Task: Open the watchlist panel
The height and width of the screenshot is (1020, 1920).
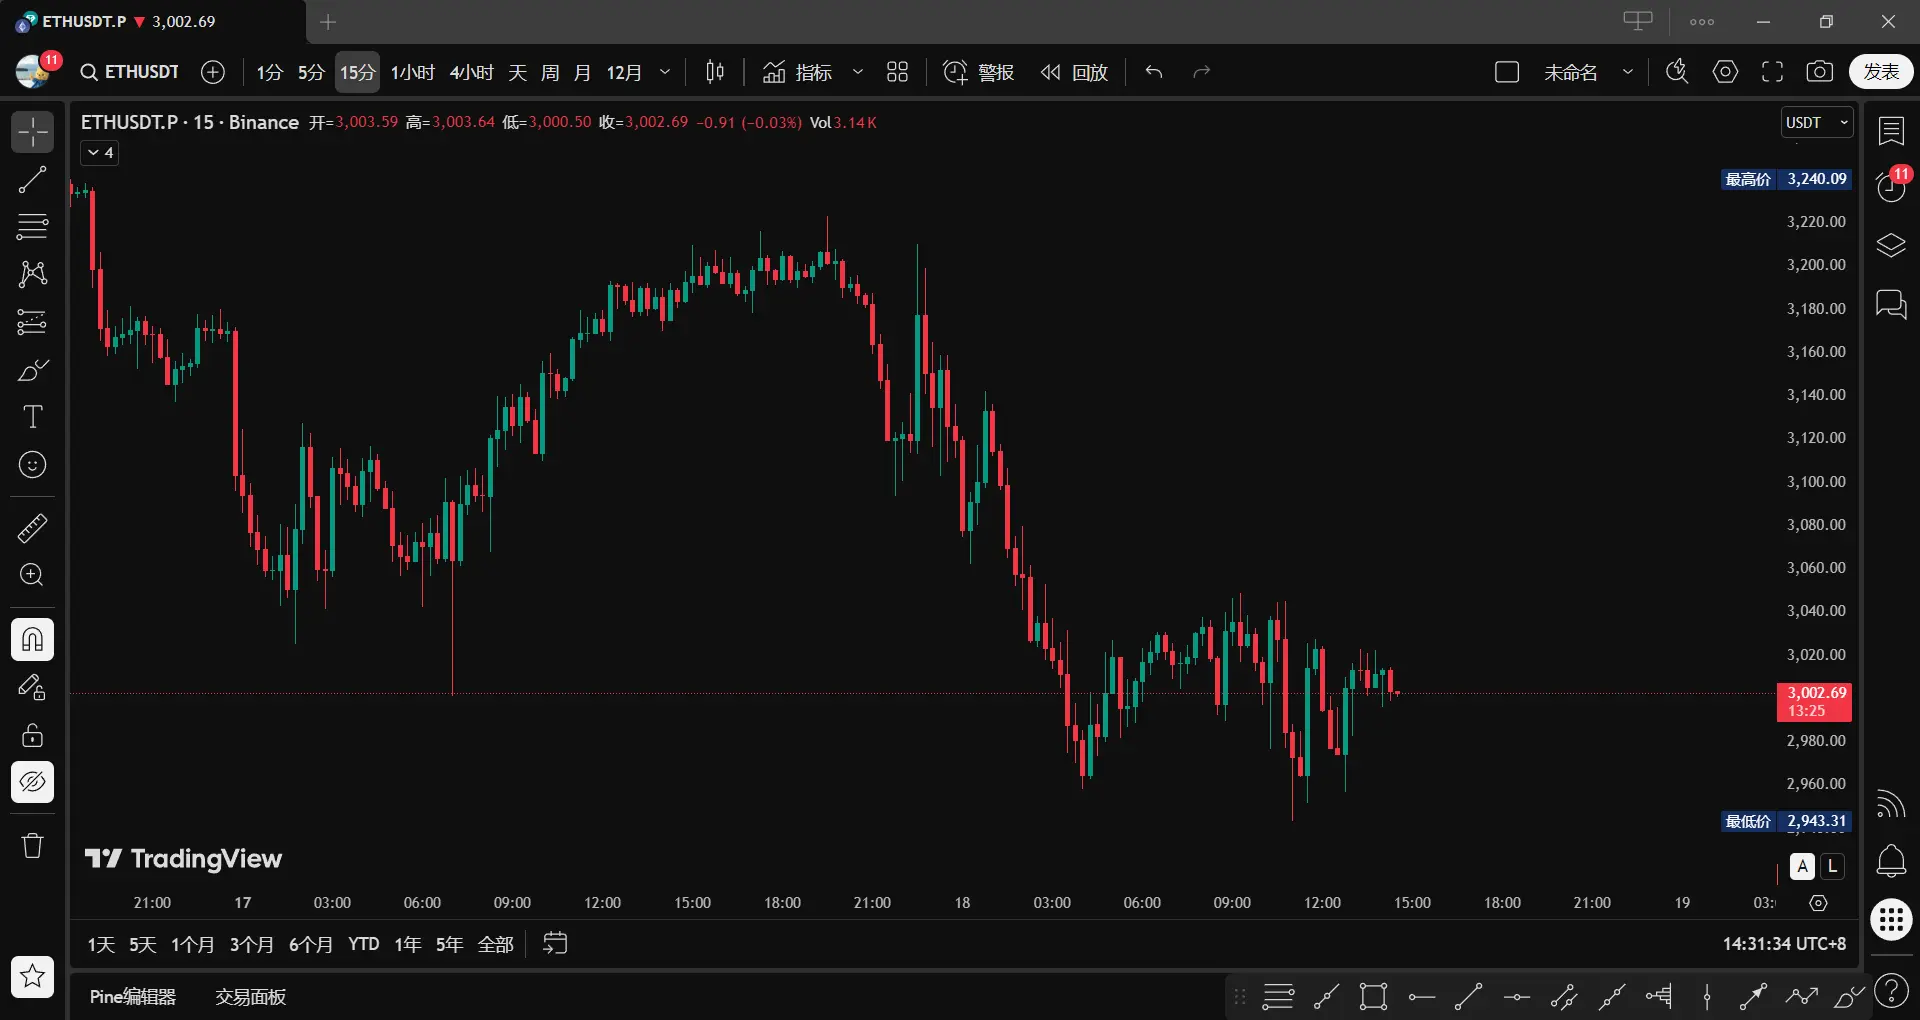Action: point(1891,131)
